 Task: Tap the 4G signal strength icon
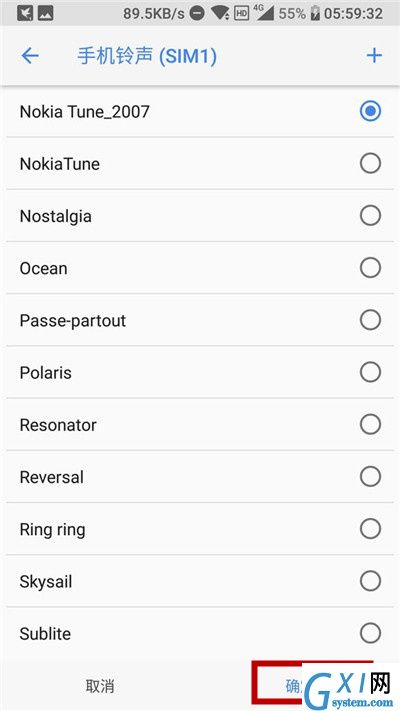(x=264, y=14)
